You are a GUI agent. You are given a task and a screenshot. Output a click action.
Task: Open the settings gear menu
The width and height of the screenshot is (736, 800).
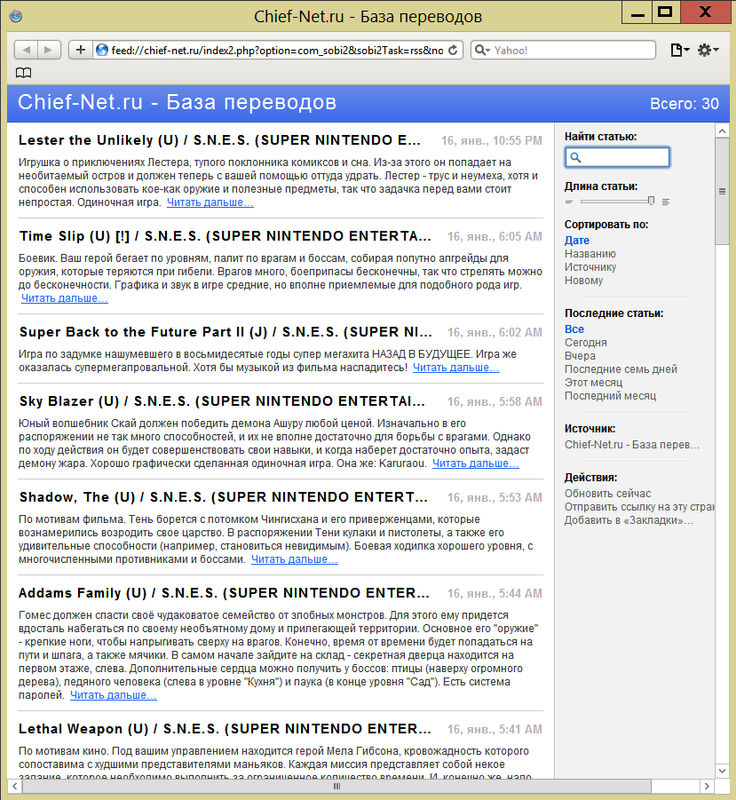click(708, 50)
